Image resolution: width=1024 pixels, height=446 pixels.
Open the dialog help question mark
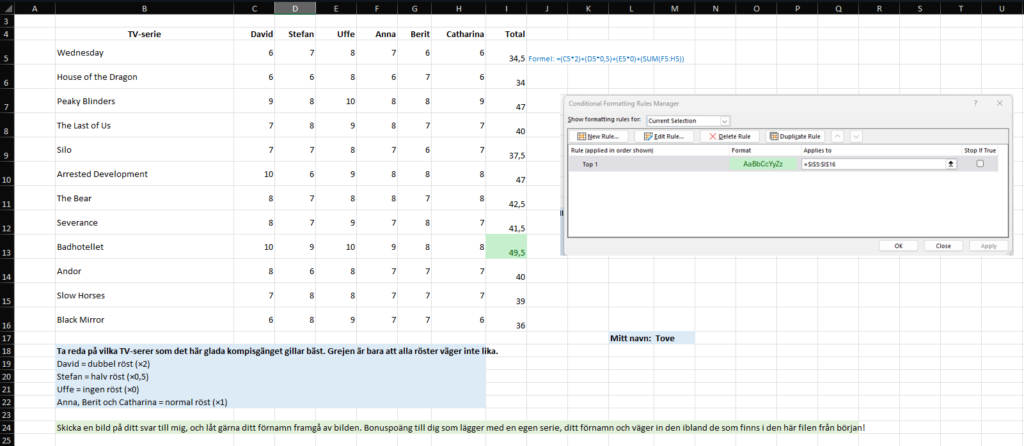(x=976, y=103)
